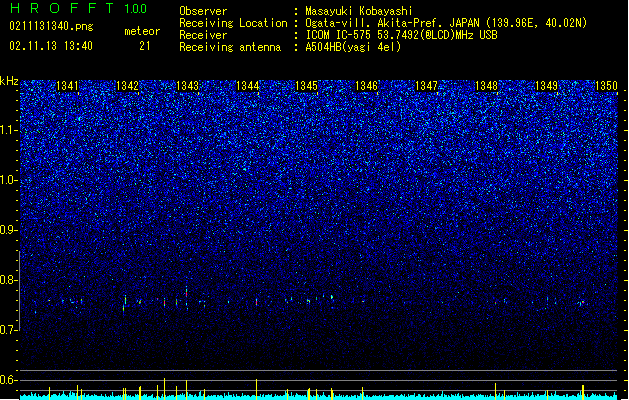The image size is (629, 400).
Task: Click the 0.8 kHz axis label
Action: pos(8,280)
